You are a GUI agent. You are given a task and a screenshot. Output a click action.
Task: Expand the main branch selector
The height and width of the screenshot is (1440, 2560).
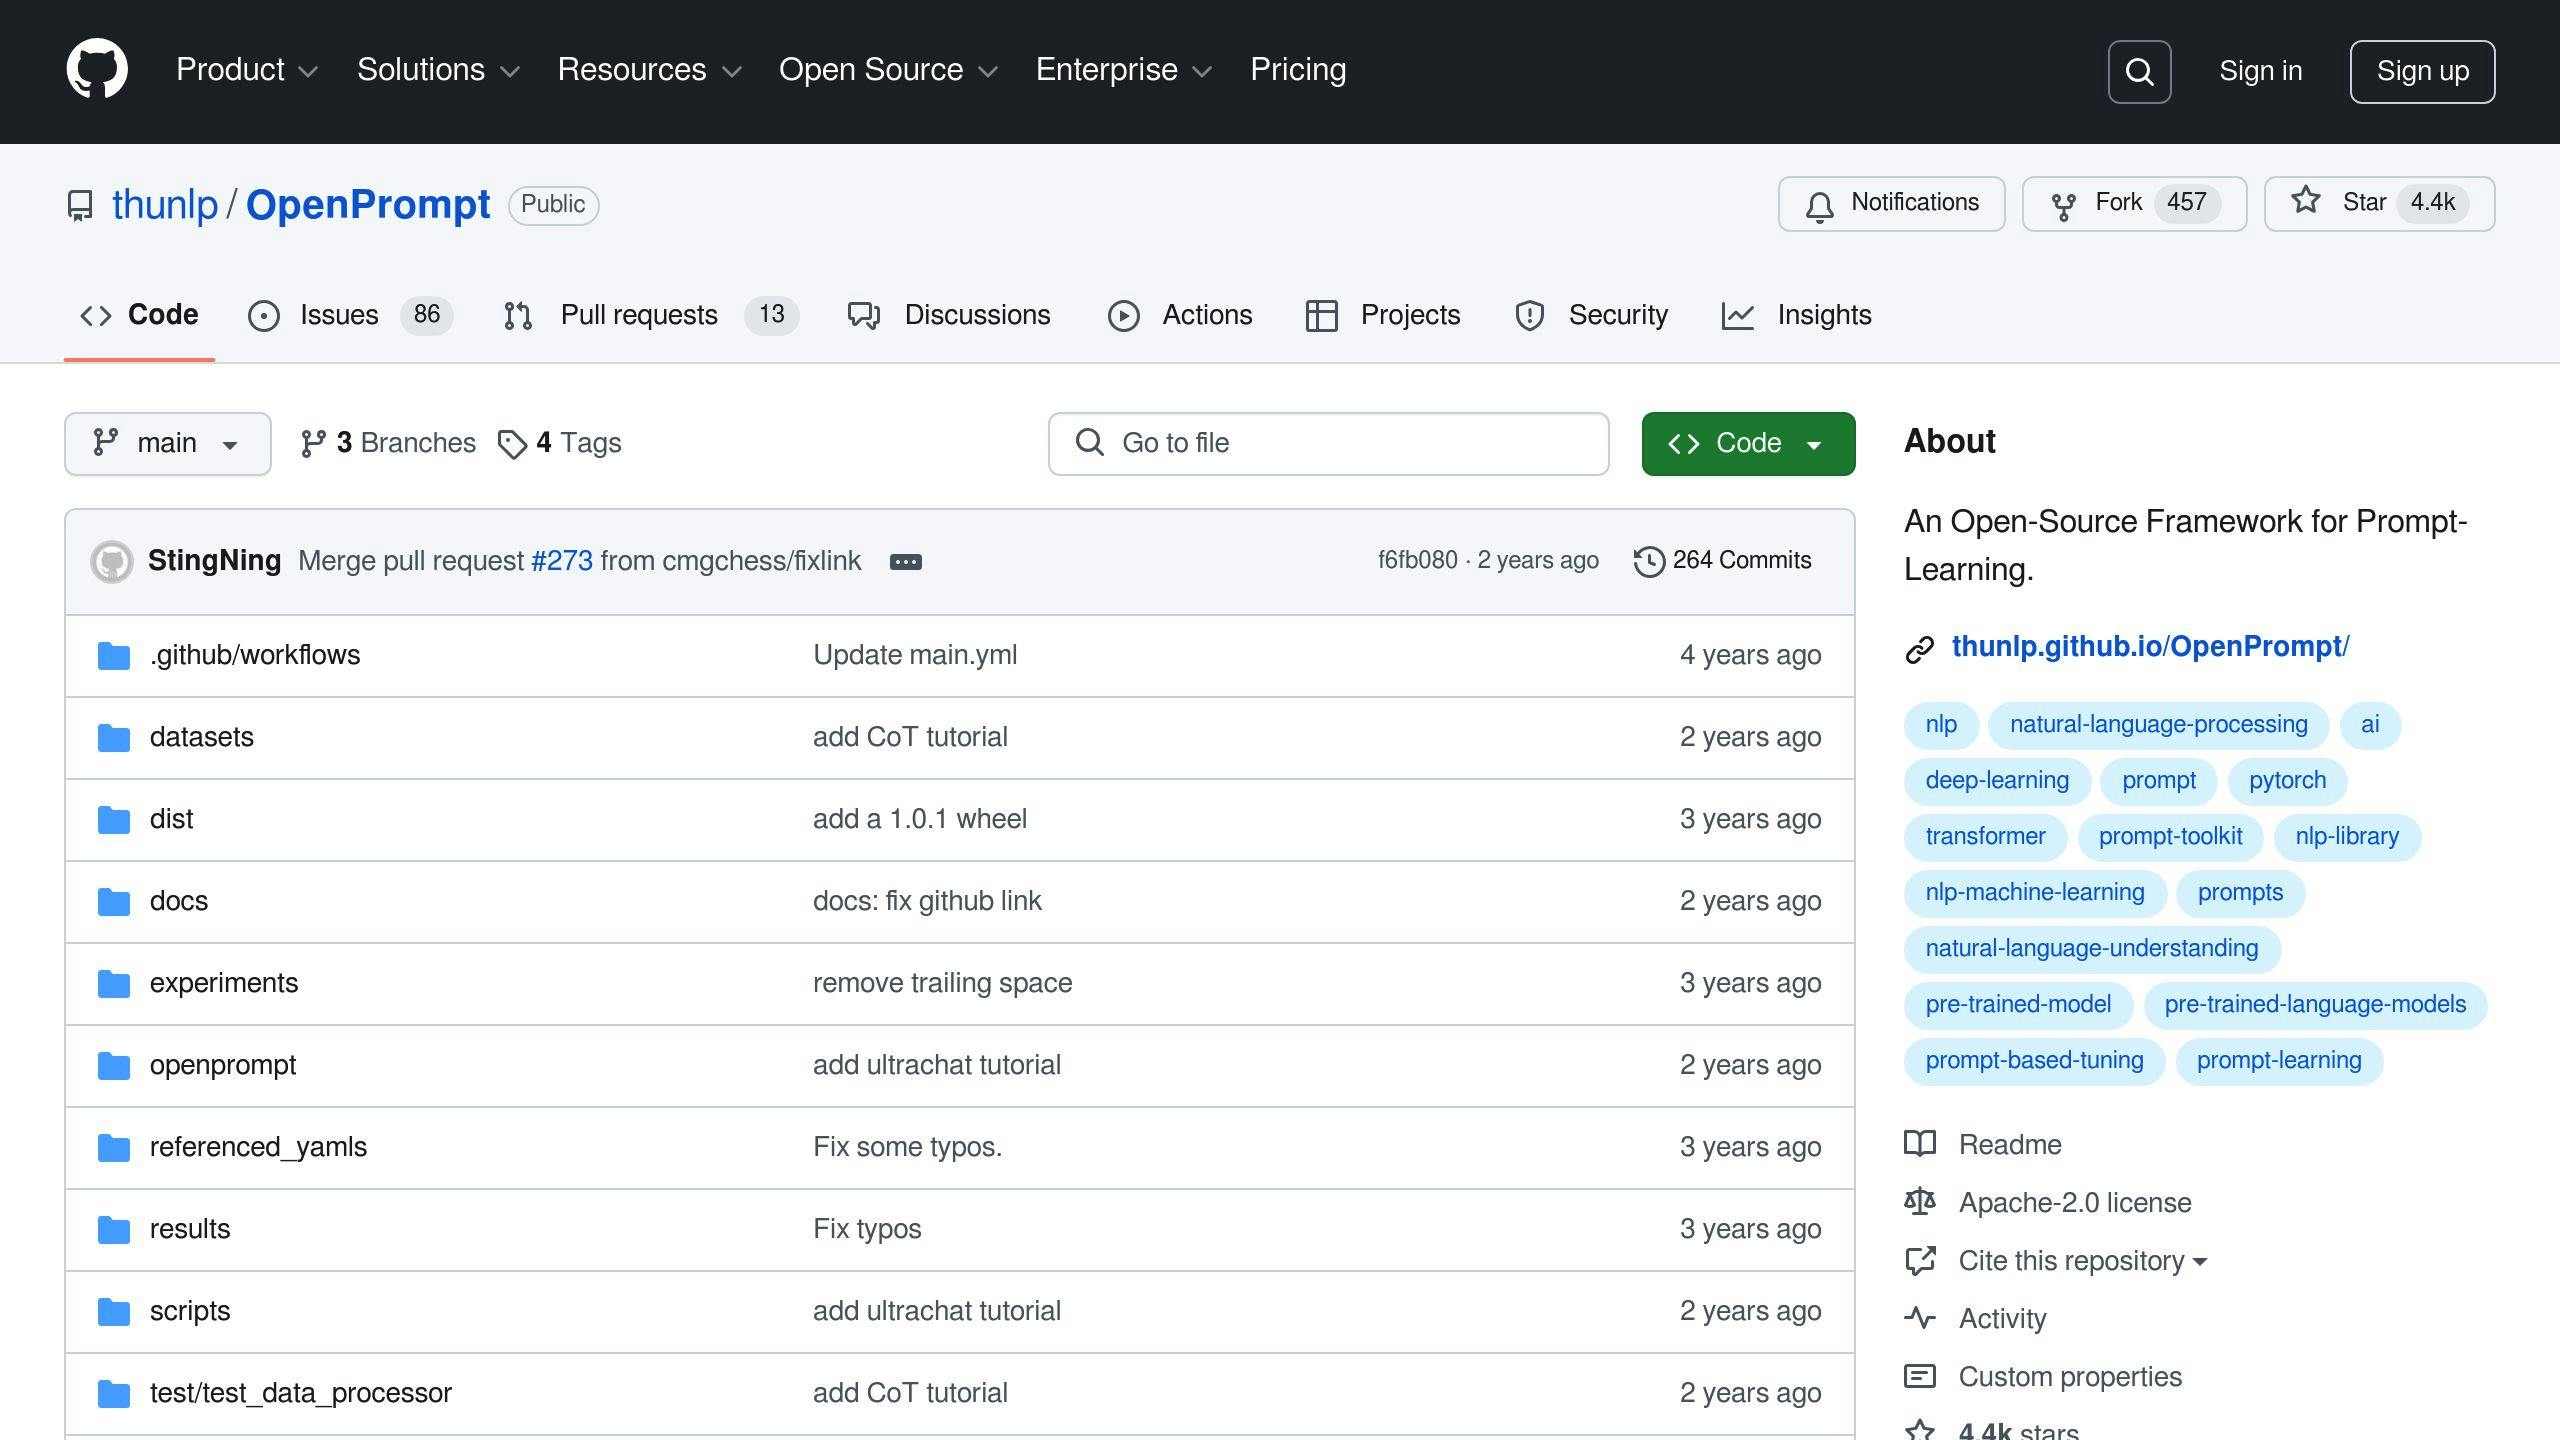tap(167, 443)
